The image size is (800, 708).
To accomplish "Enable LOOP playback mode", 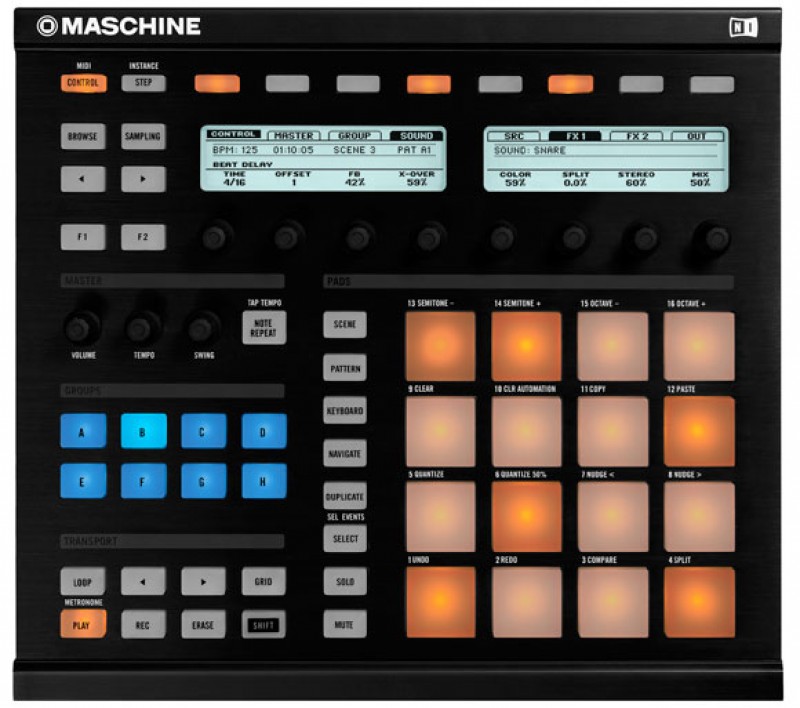I will tap(84, 581).
